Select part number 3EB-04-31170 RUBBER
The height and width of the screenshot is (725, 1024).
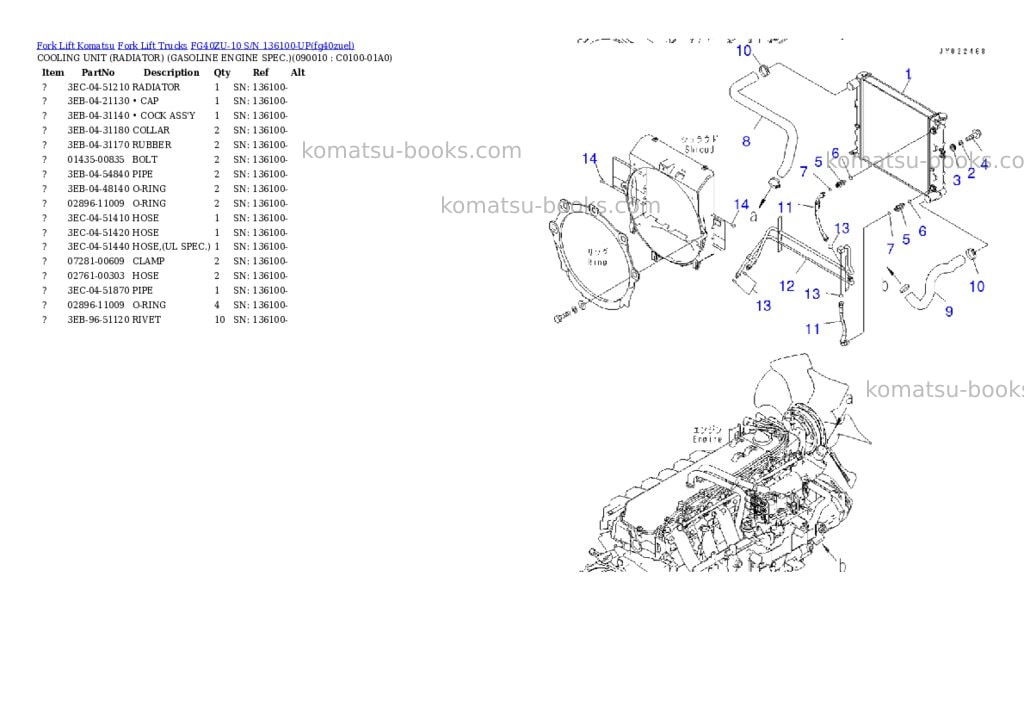tap(120, 145)
